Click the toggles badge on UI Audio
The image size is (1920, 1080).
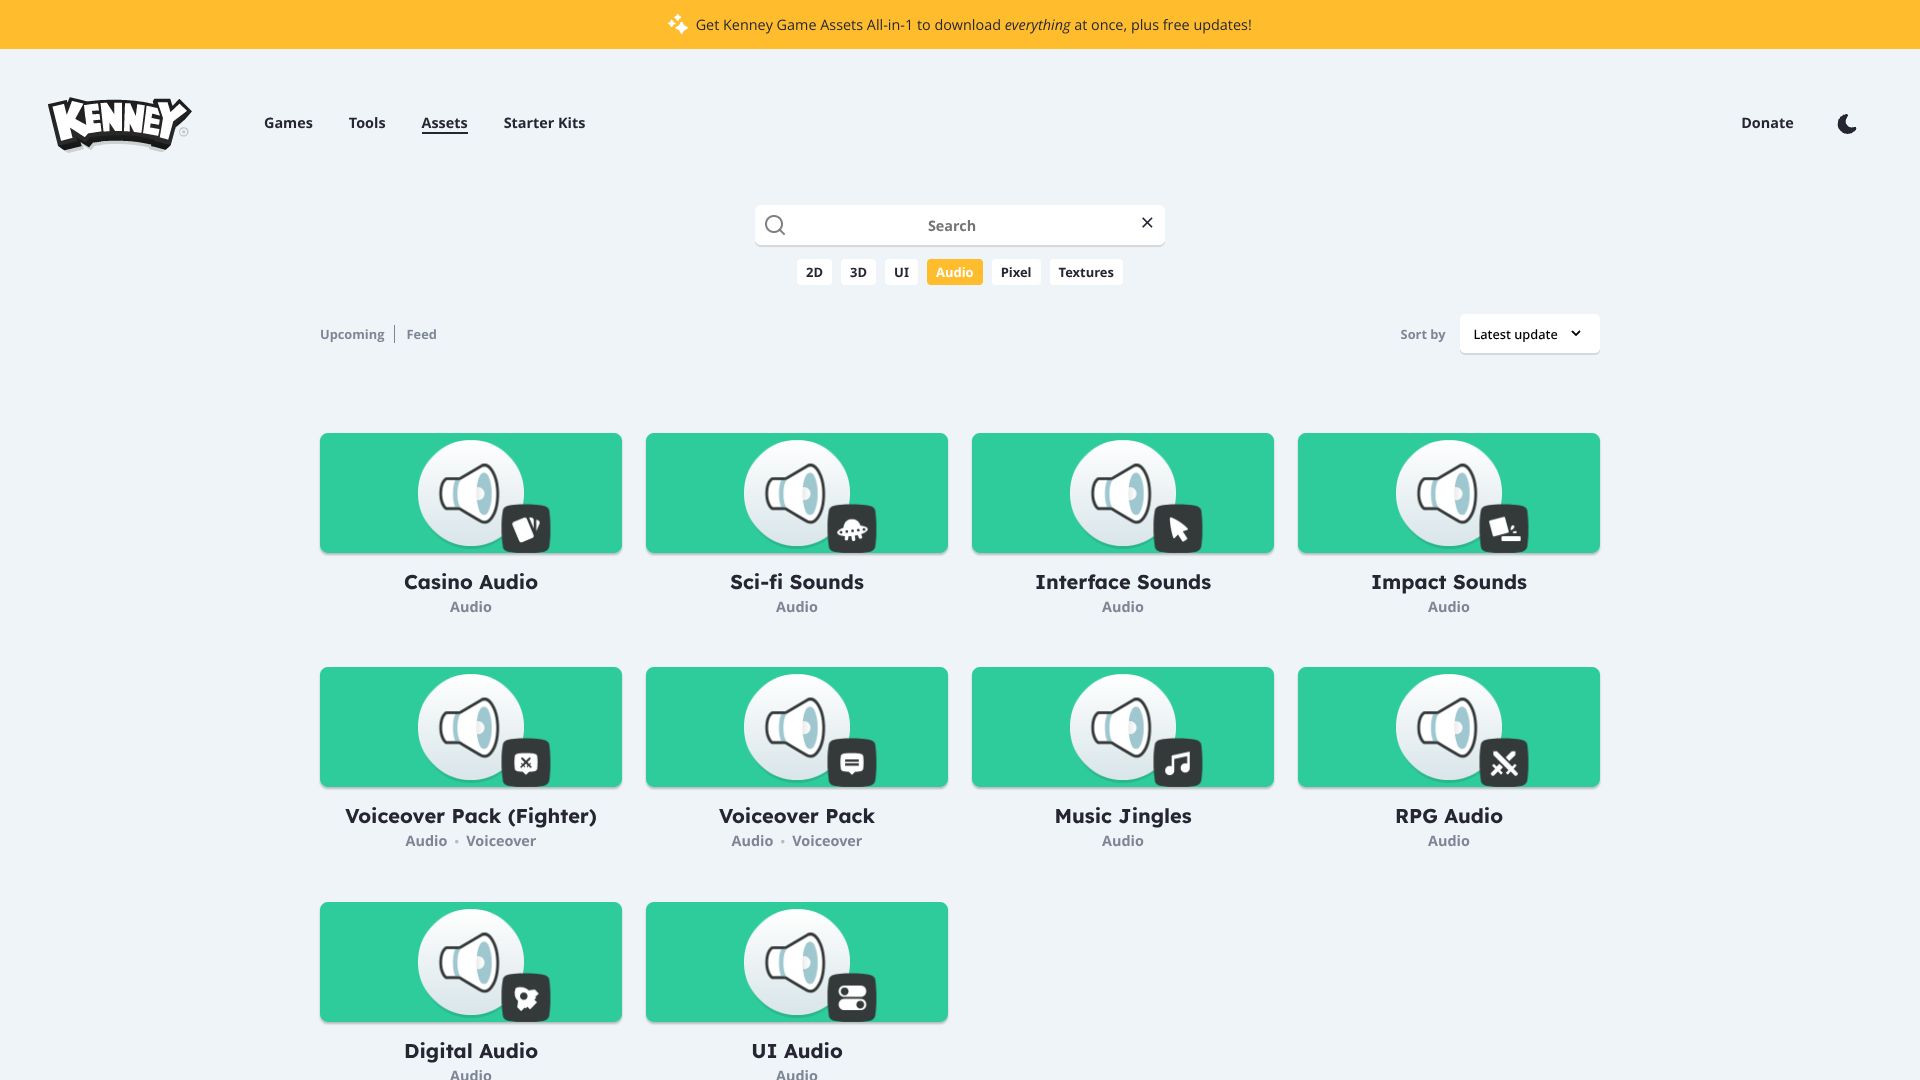tap(852, 997)
